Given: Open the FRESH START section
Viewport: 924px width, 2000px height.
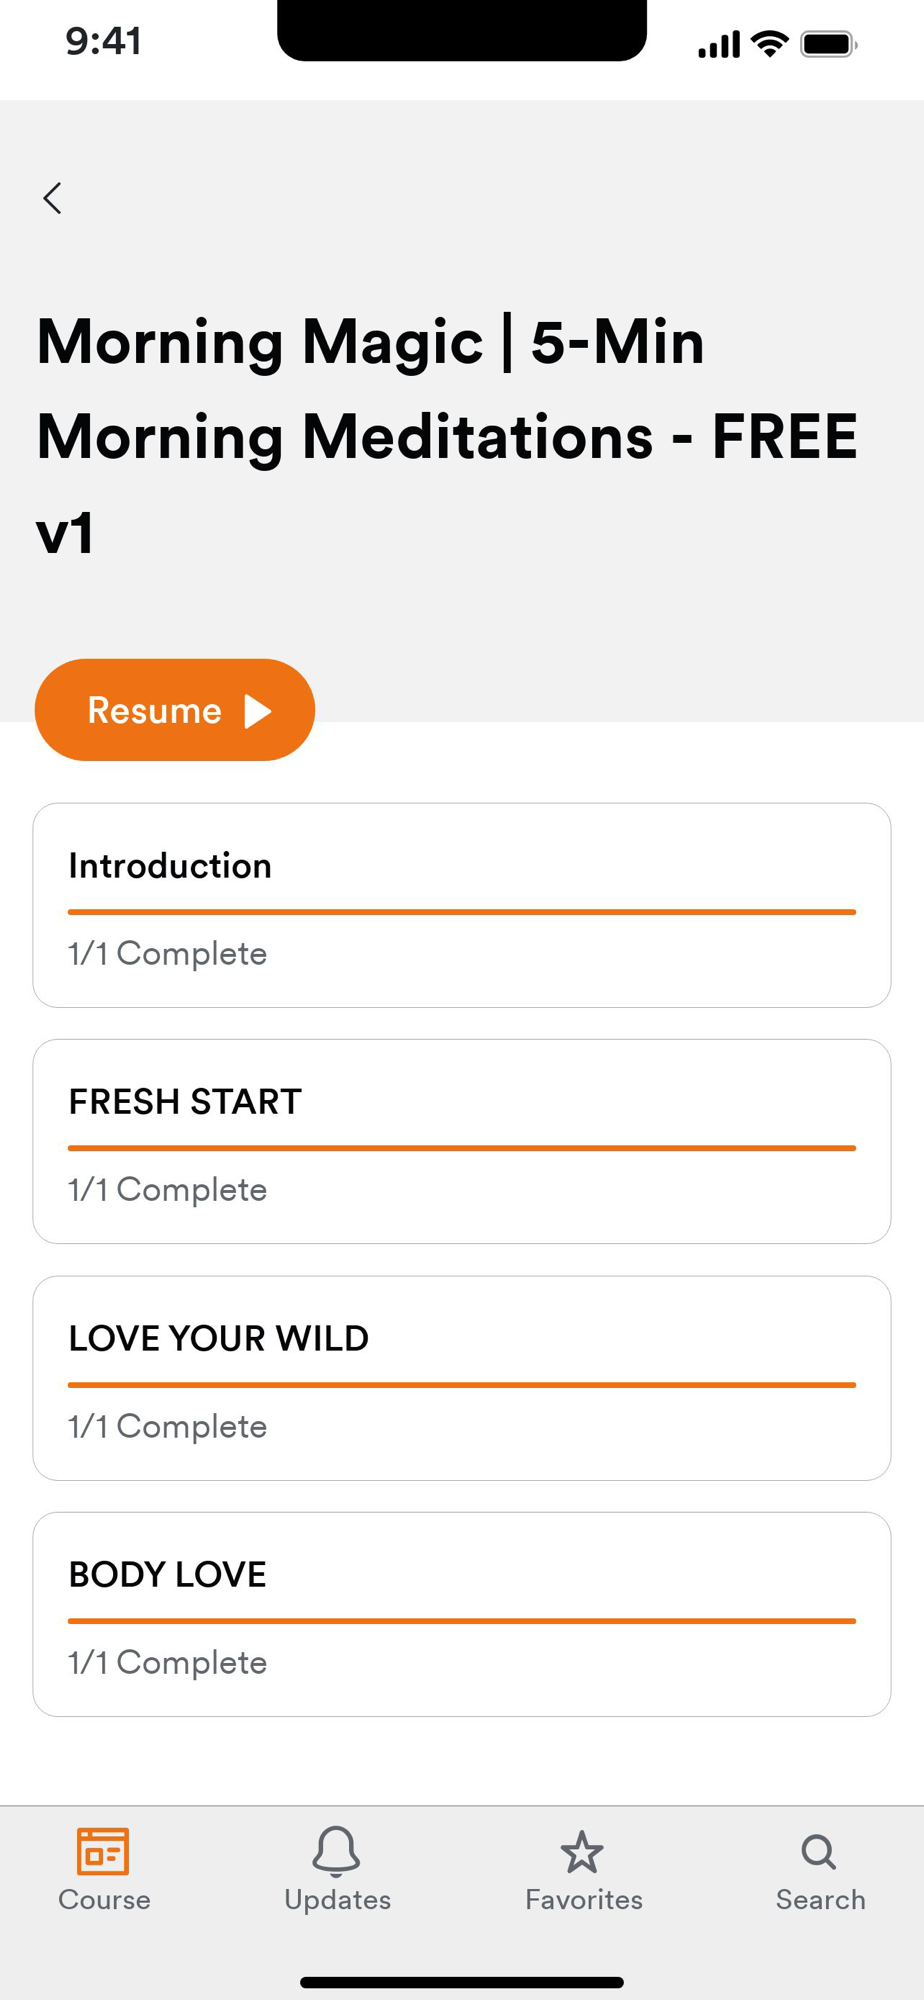Looking at the screenshot, I should [462, 1141].
